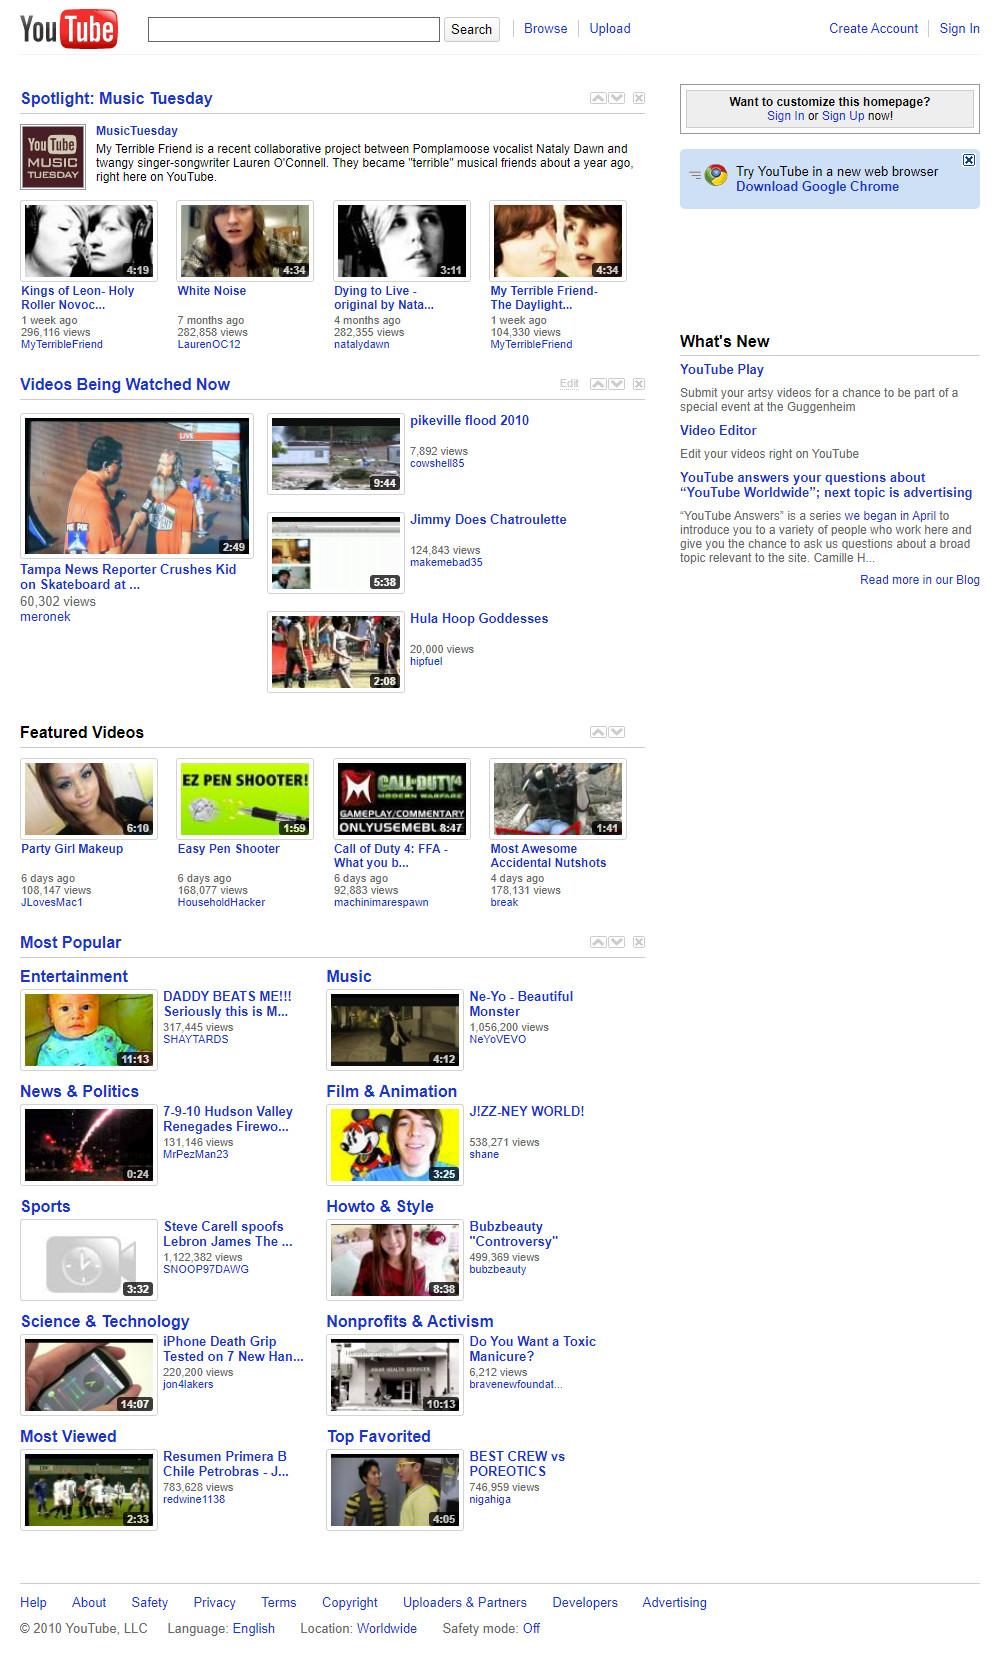Viewport: 1000px width, 1660px height.
Task: Open the Steve Carell spoofs Lebron placeholder thumbnail
Action: pos(89,1260)
